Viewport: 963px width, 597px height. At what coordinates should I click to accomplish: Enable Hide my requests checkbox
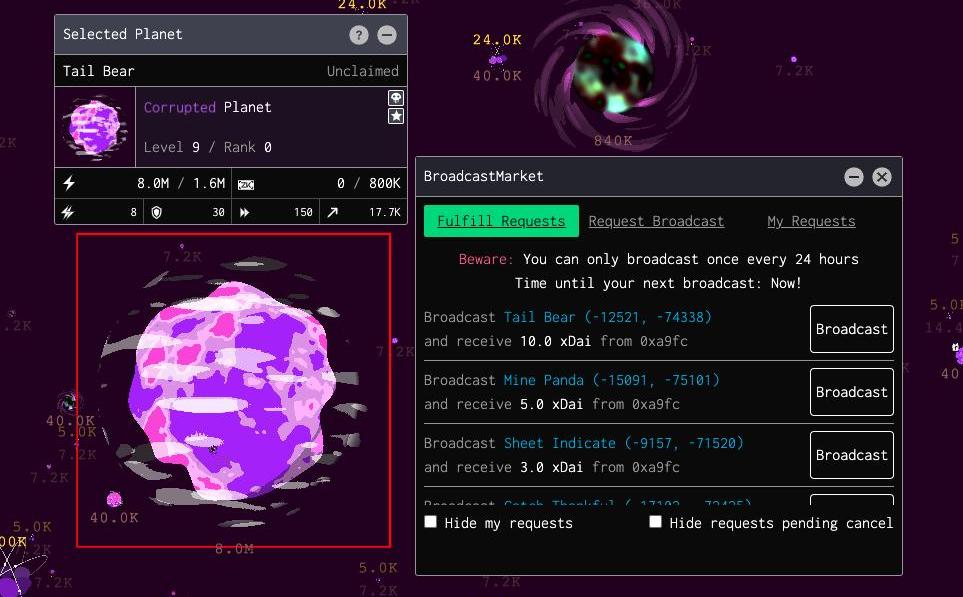click(431, 522)
